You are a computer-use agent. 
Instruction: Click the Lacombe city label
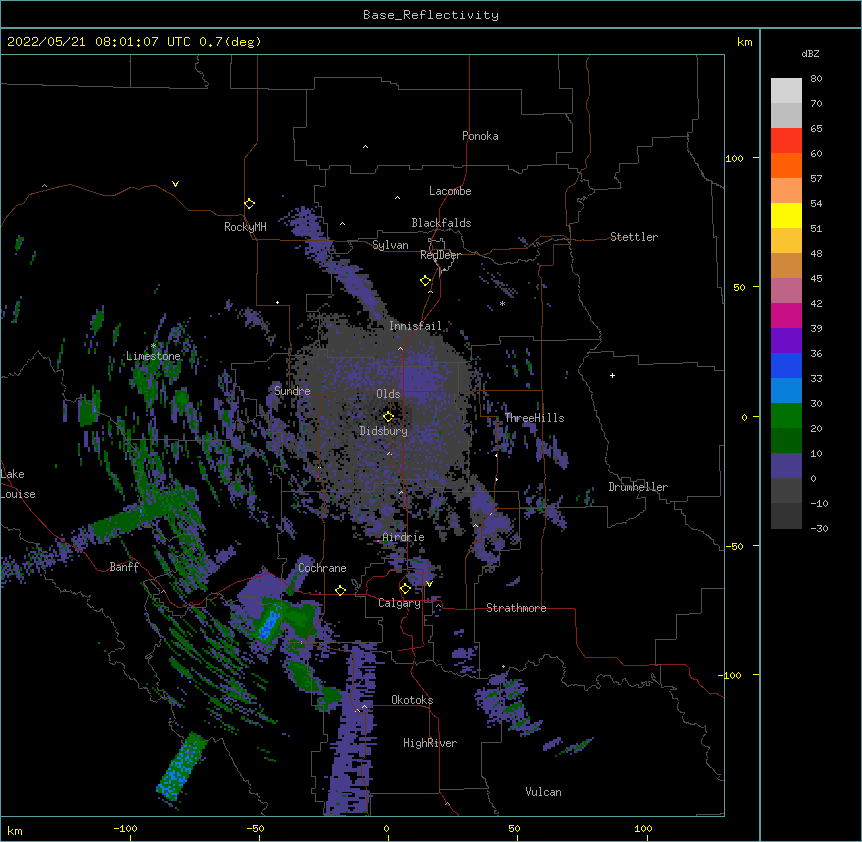click(x=450, y=191)
